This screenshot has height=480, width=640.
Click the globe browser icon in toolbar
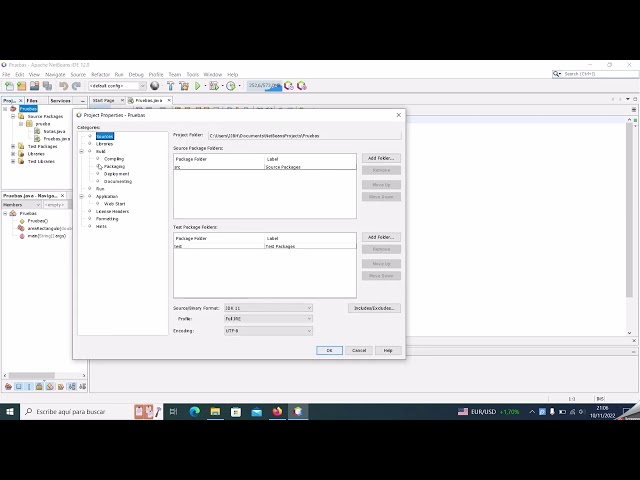coord(155,86)
